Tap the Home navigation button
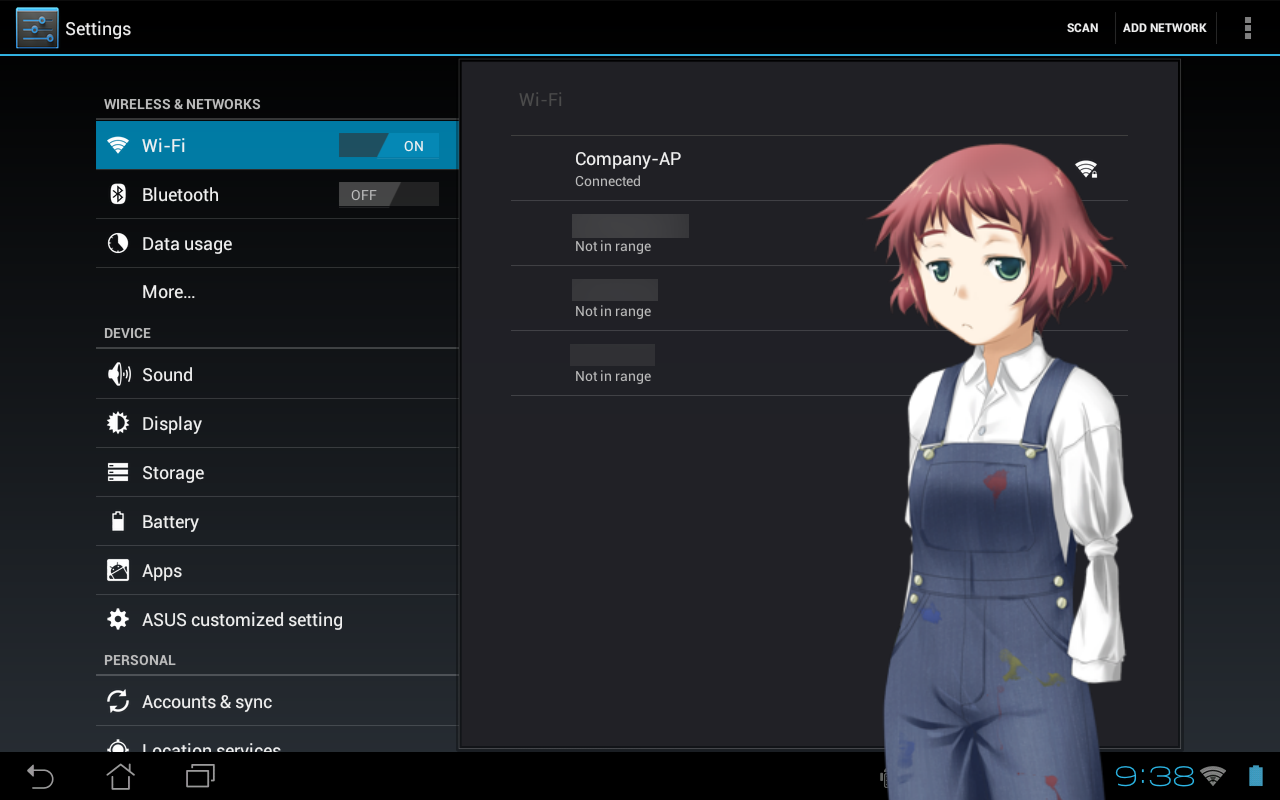Viewport: 1280px width, 800px height. [120, 776]
